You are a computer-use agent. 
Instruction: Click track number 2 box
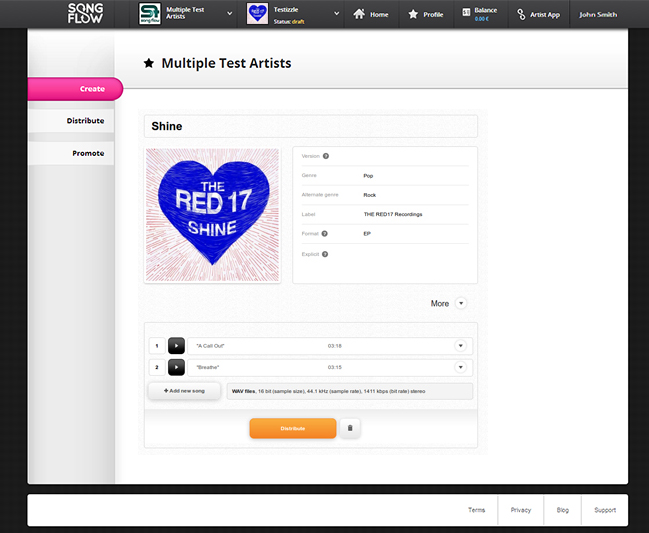click(x=157, y=367)
